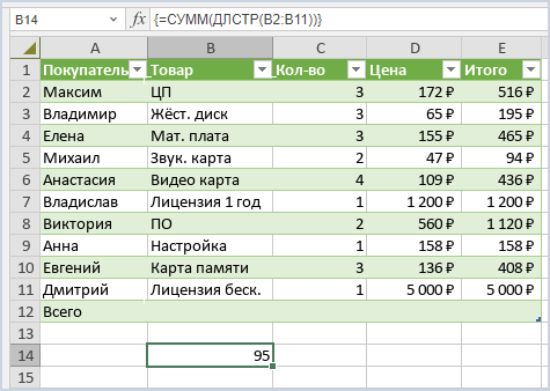Open the Товар column filter dropdown
Image resolution: width=550 pixels, height=391 pixels.
pyautogui.click(x=262, y=70)
